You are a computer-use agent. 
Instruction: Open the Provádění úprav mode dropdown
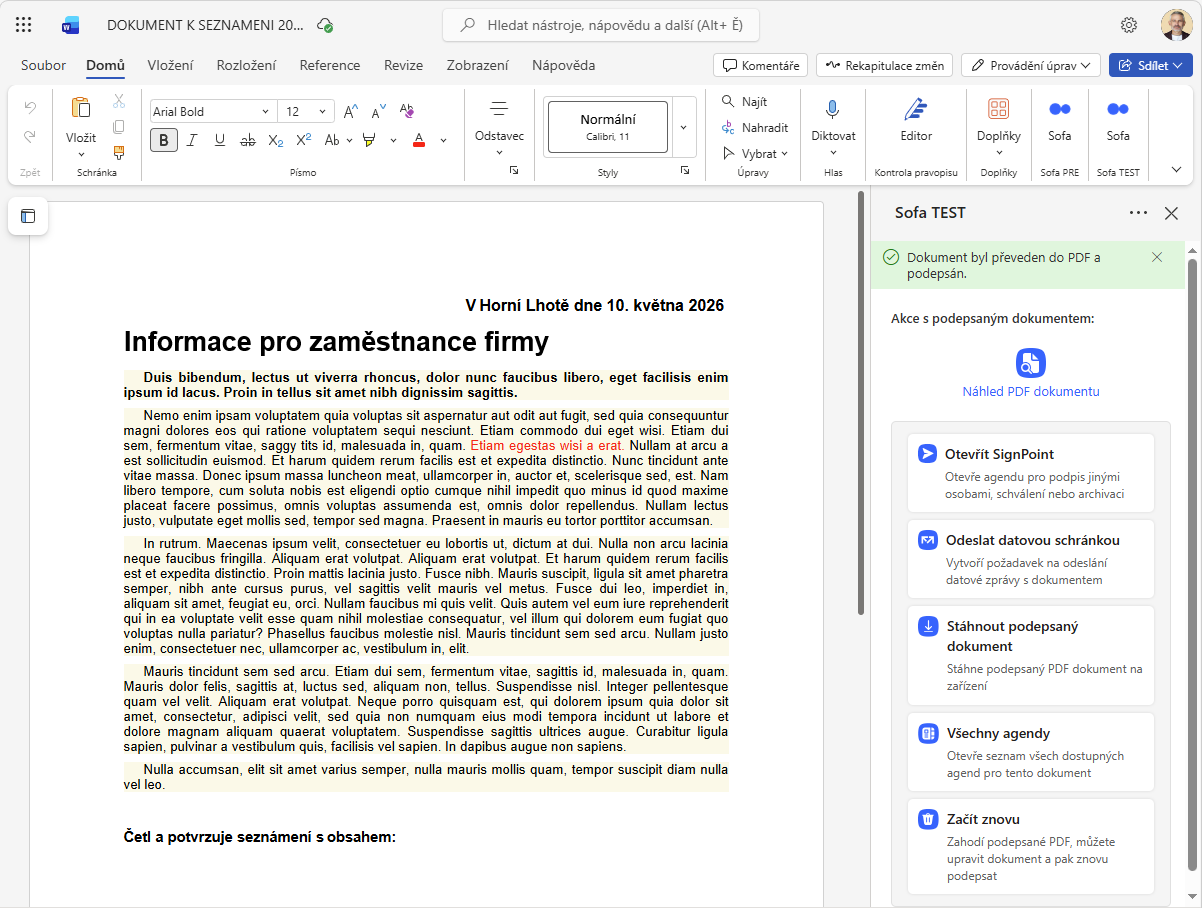tap(1031, 65)
